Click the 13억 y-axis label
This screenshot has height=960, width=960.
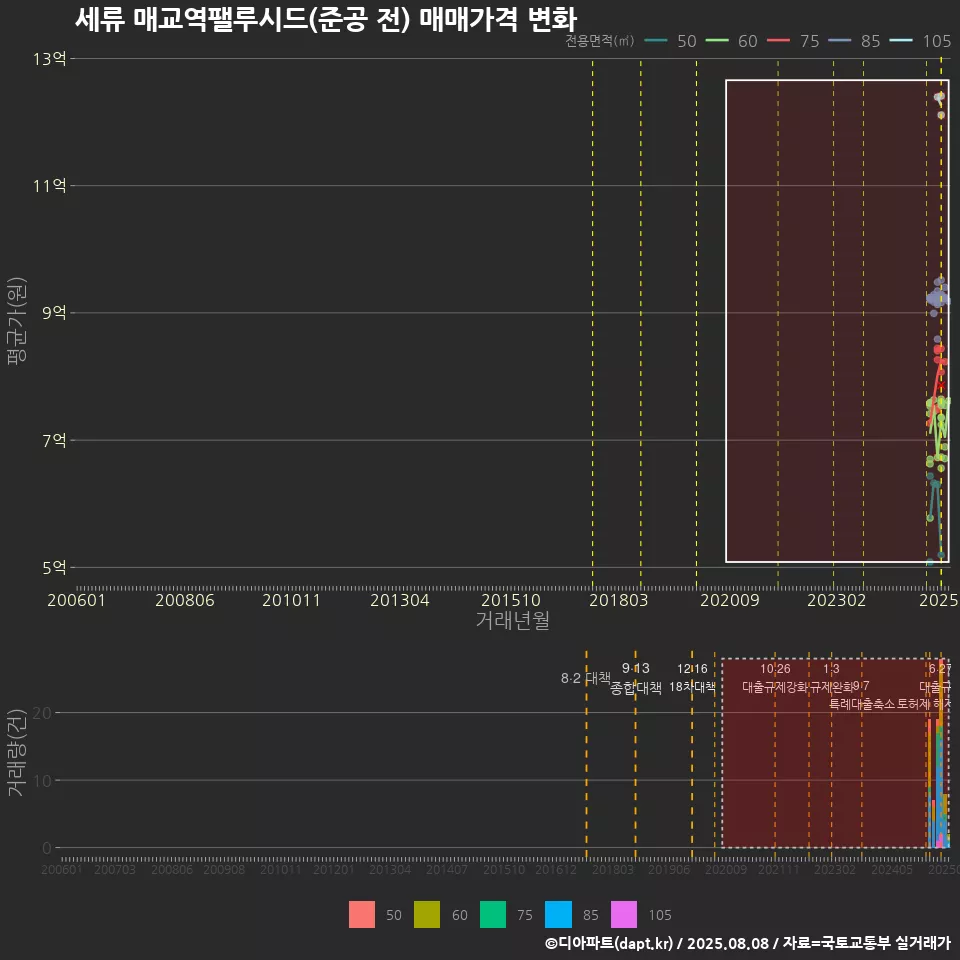pos(50,59)
